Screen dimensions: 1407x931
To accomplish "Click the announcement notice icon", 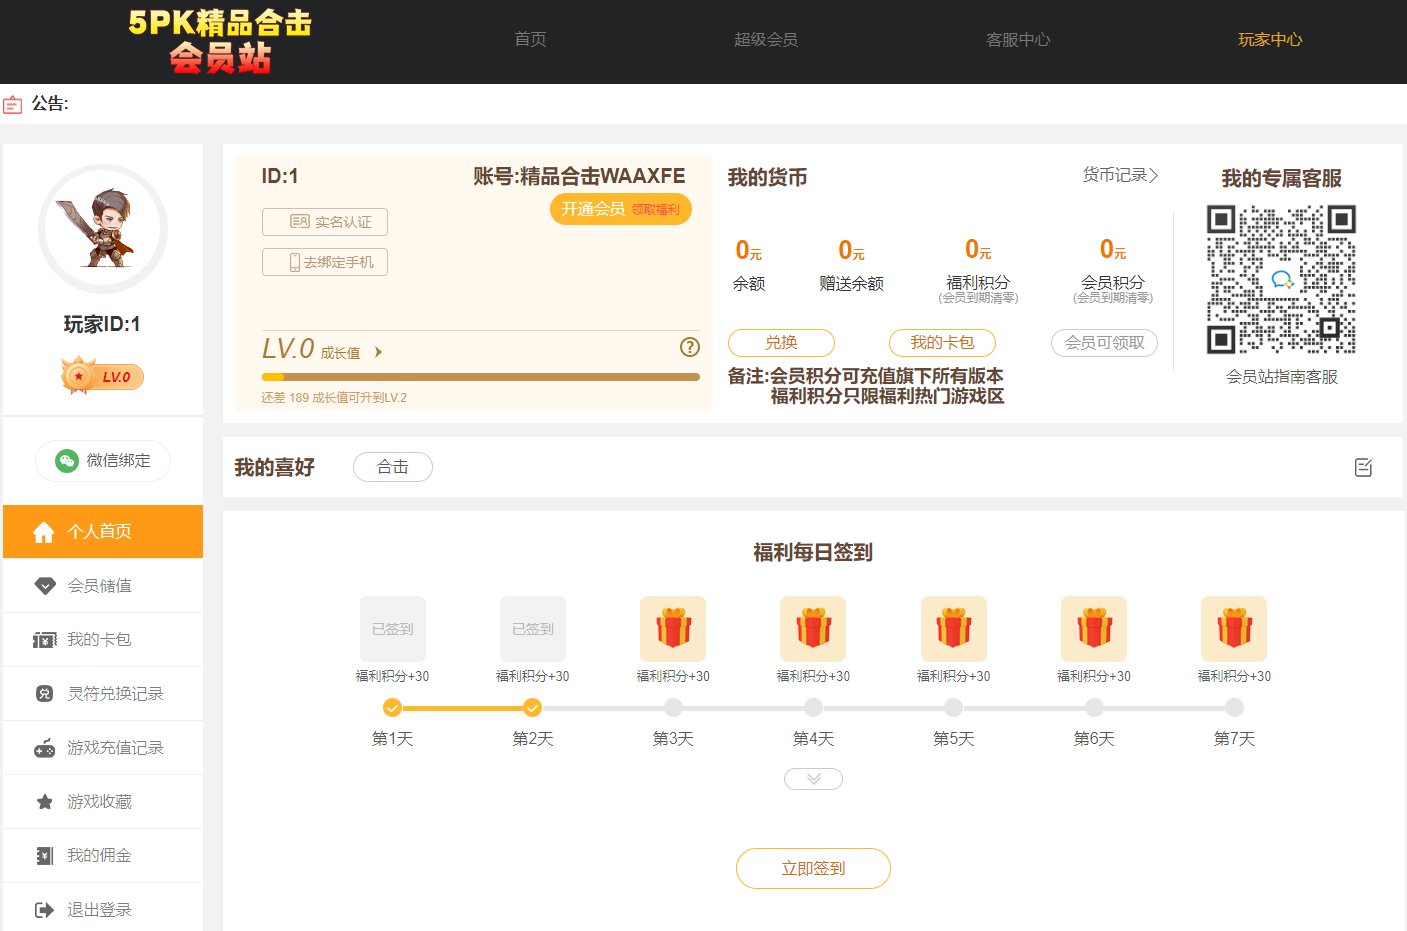I will coord(13,104).
